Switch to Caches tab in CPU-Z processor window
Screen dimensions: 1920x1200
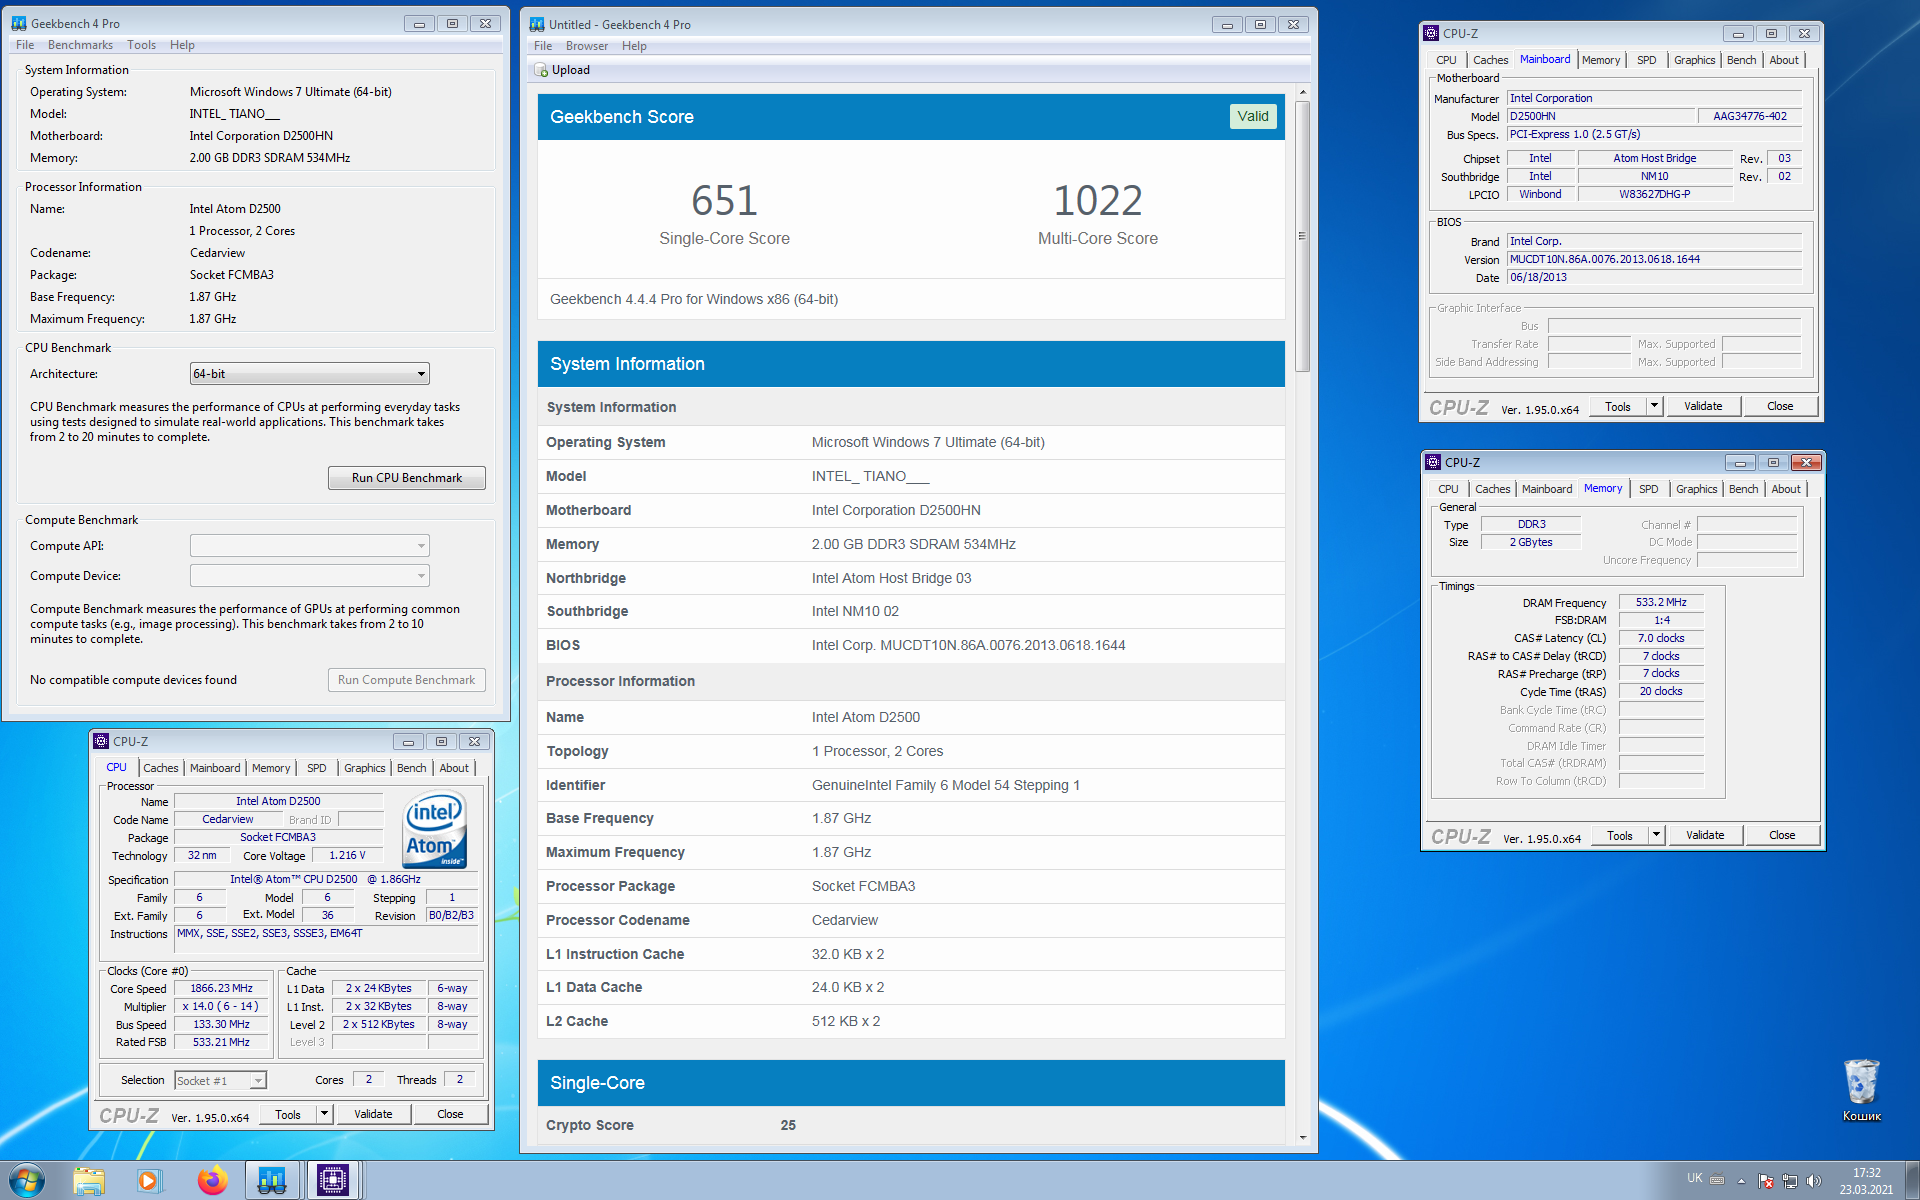tap(160, 768)
